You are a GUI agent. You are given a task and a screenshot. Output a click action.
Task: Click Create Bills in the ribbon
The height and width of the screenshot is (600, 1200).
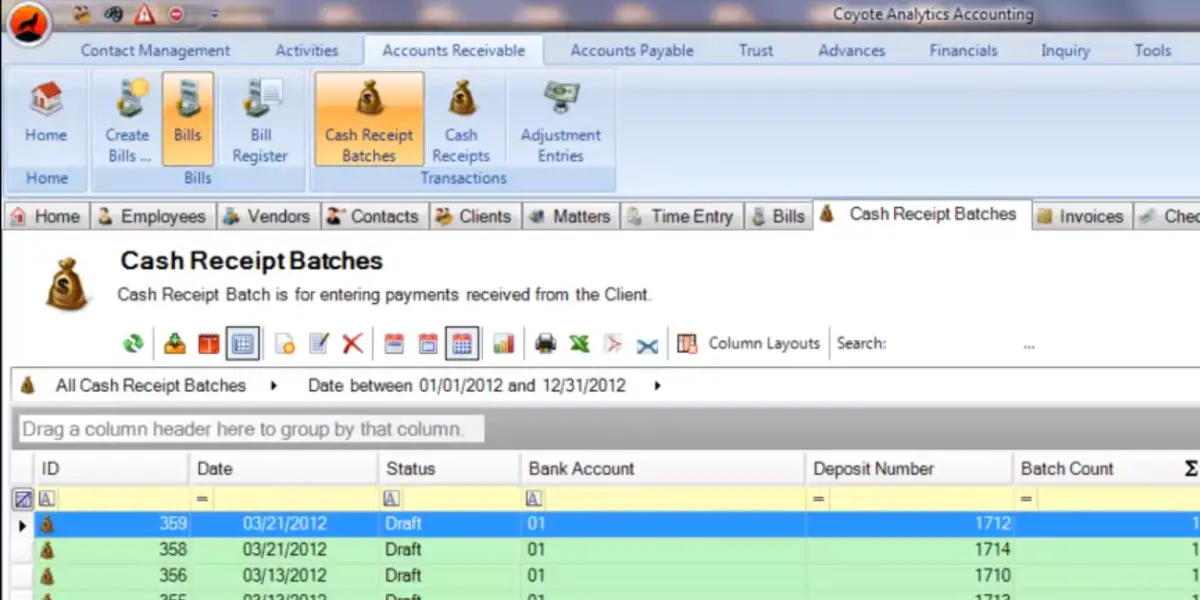pos(127,118)
